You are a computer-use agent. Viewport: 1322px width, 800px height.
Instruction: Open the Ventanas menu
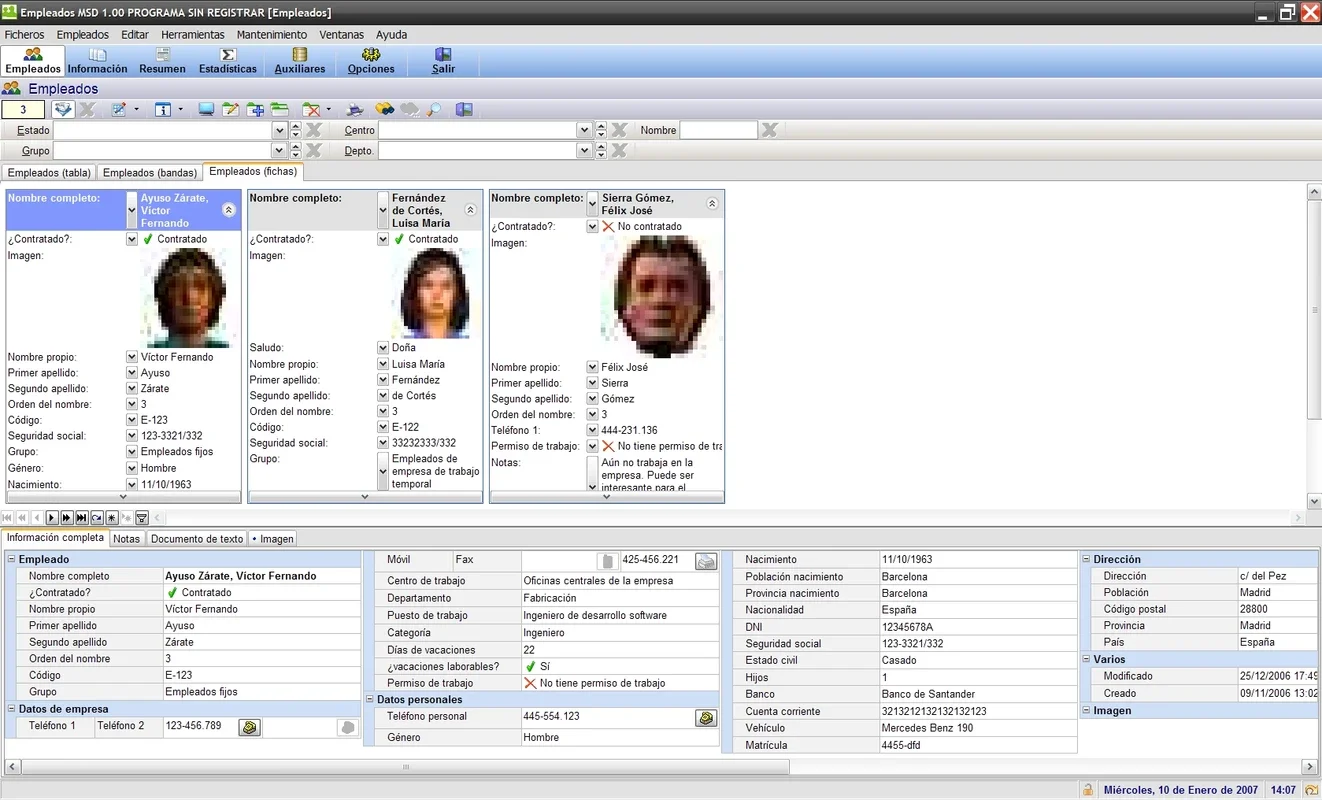(x=342, y=34)
